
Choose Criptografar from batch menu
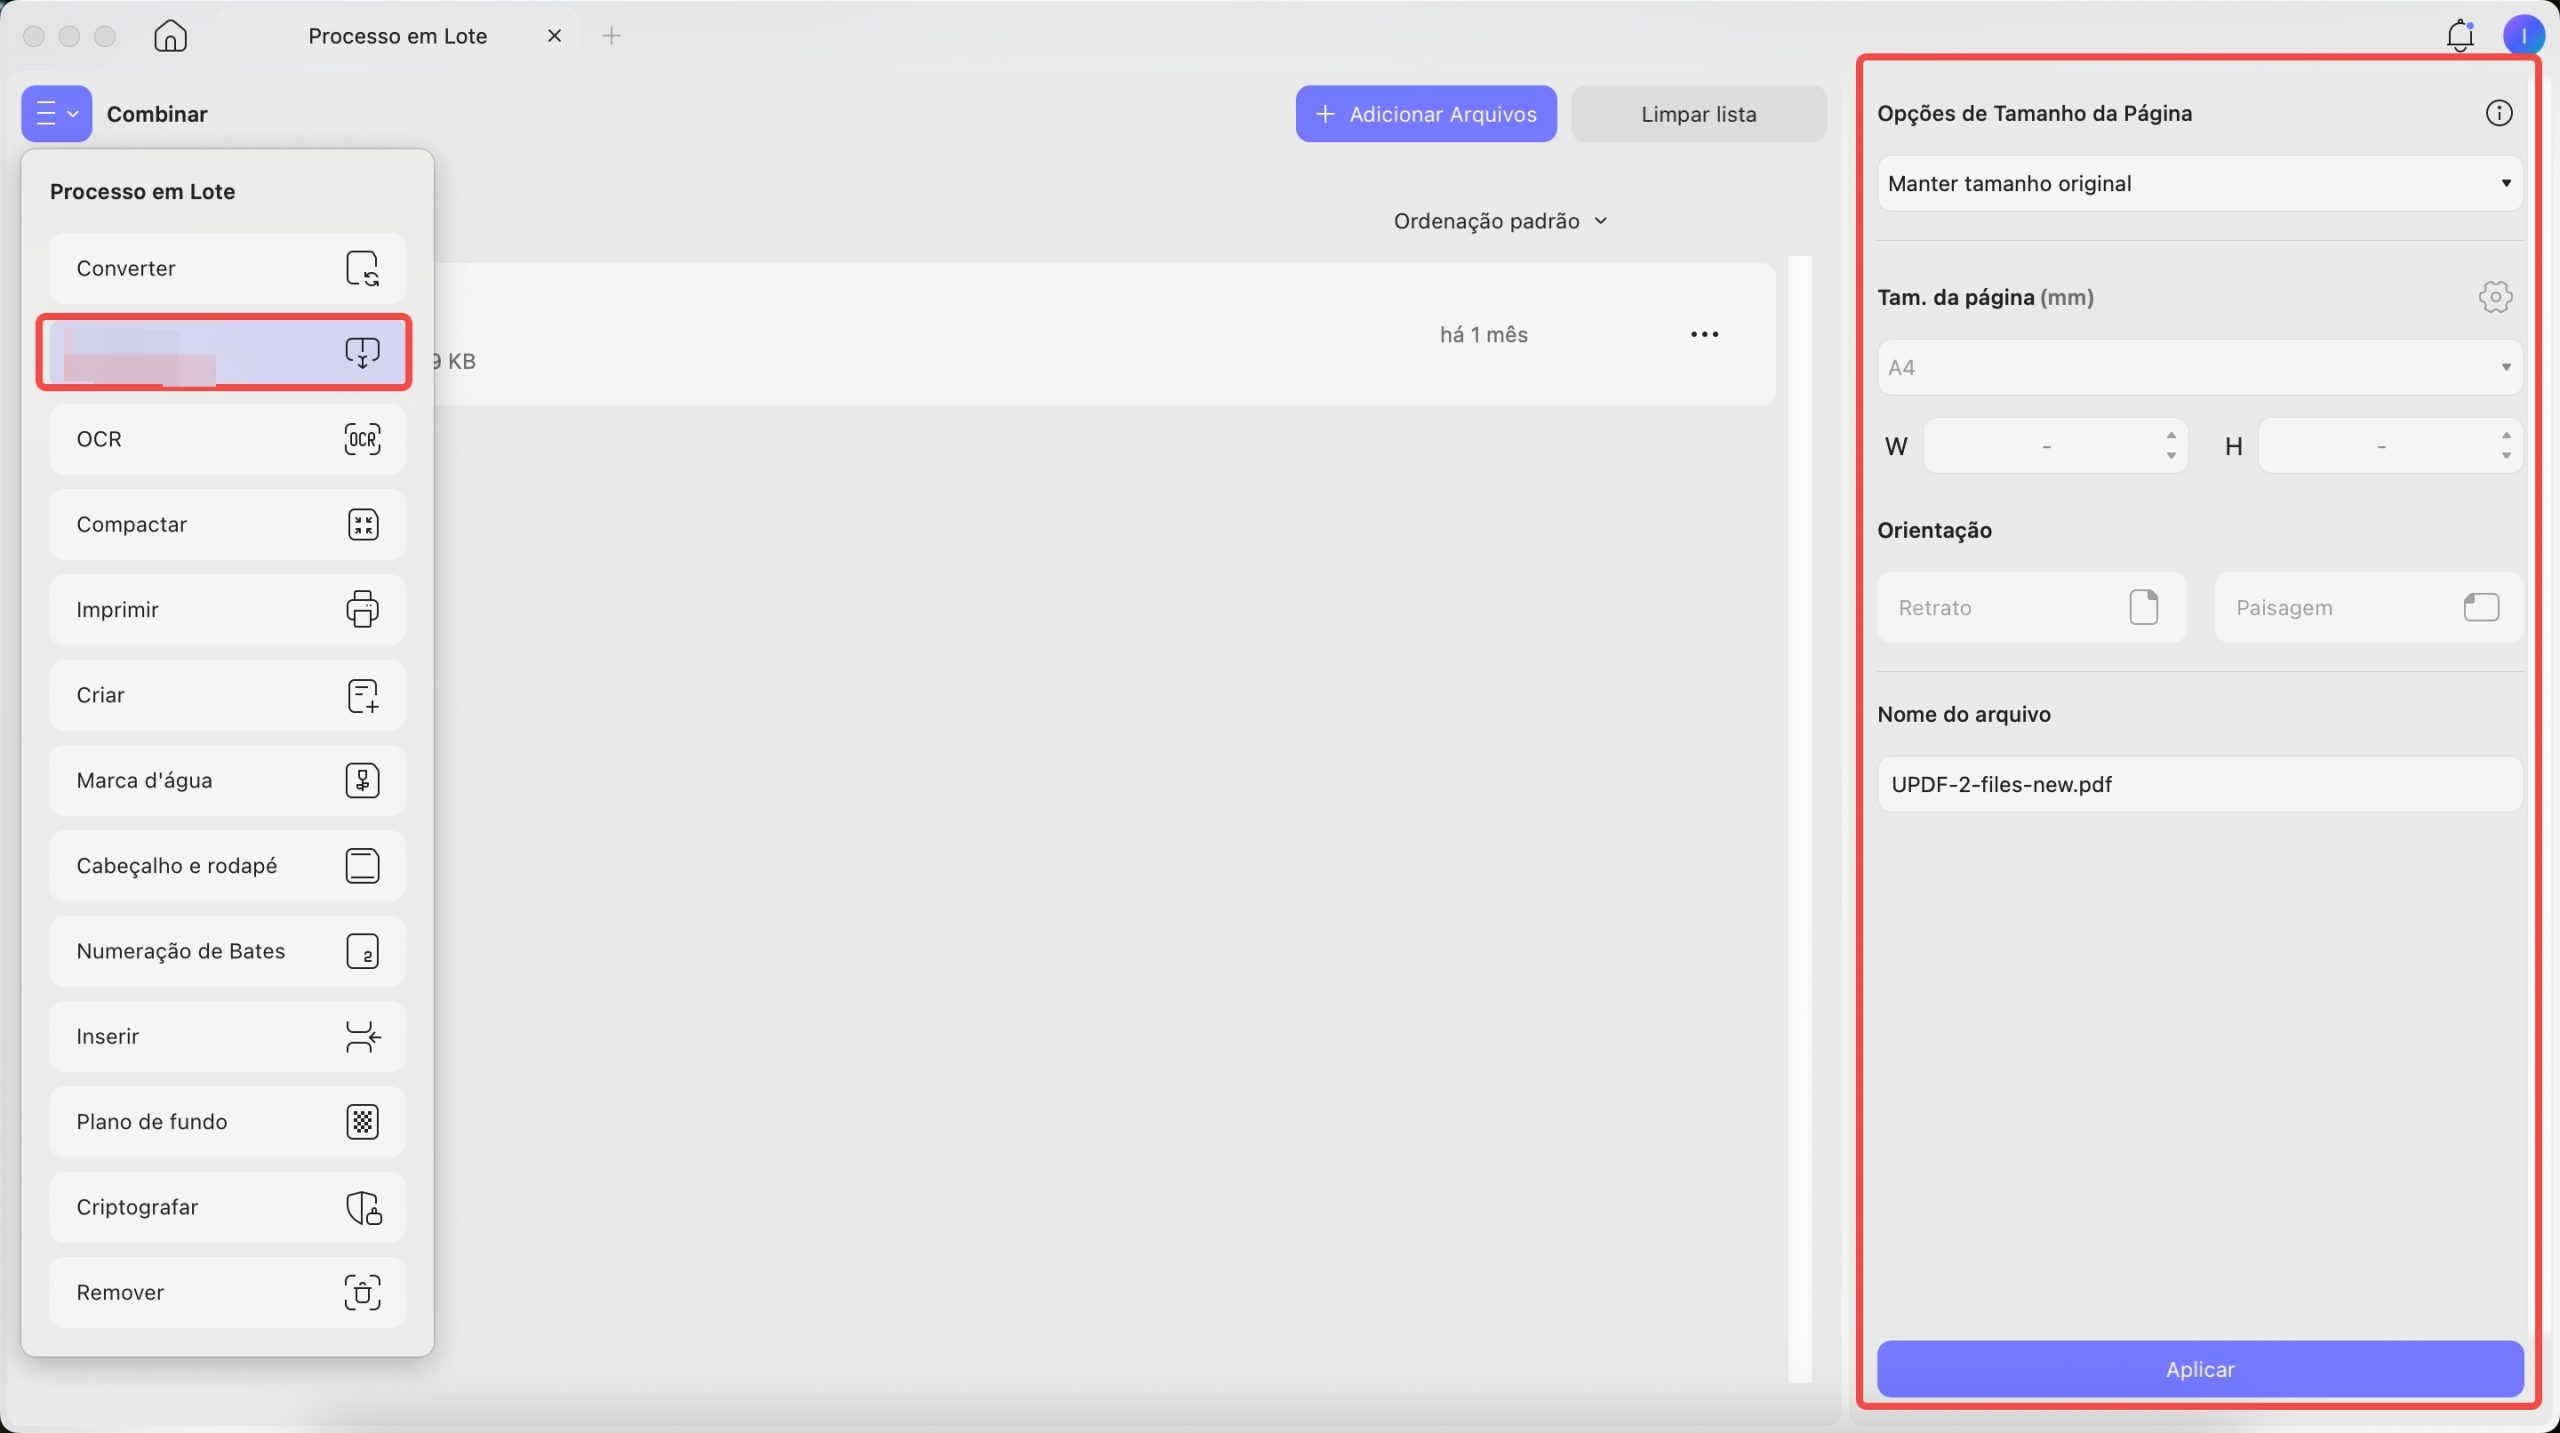[227, 1207]
